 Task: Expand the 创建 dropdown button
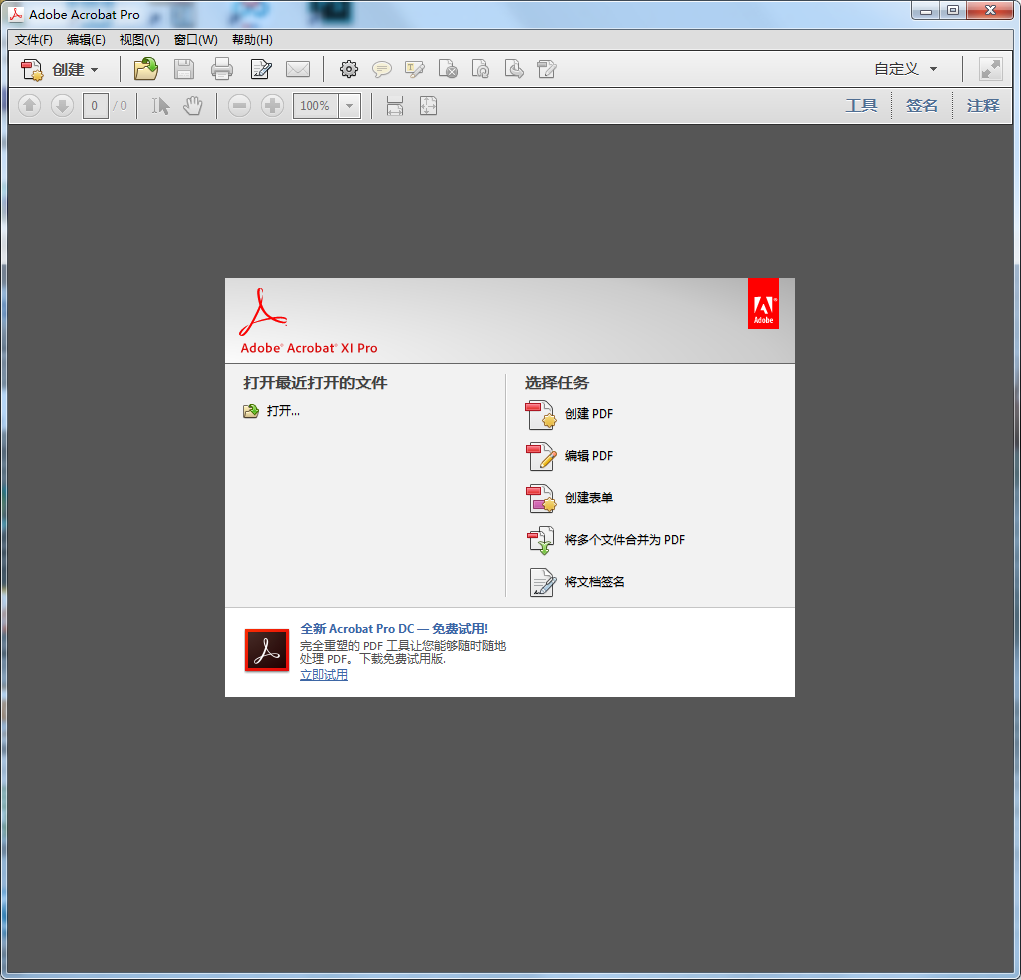point(62,69)
